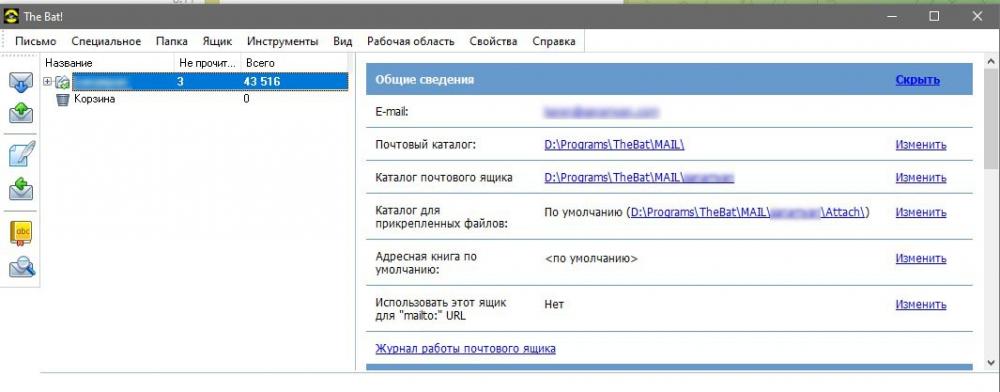Viewport: 1000px width, 392px height.
Task: Click the Скрыть link in Общие сведения
Action: coord(917,80)
